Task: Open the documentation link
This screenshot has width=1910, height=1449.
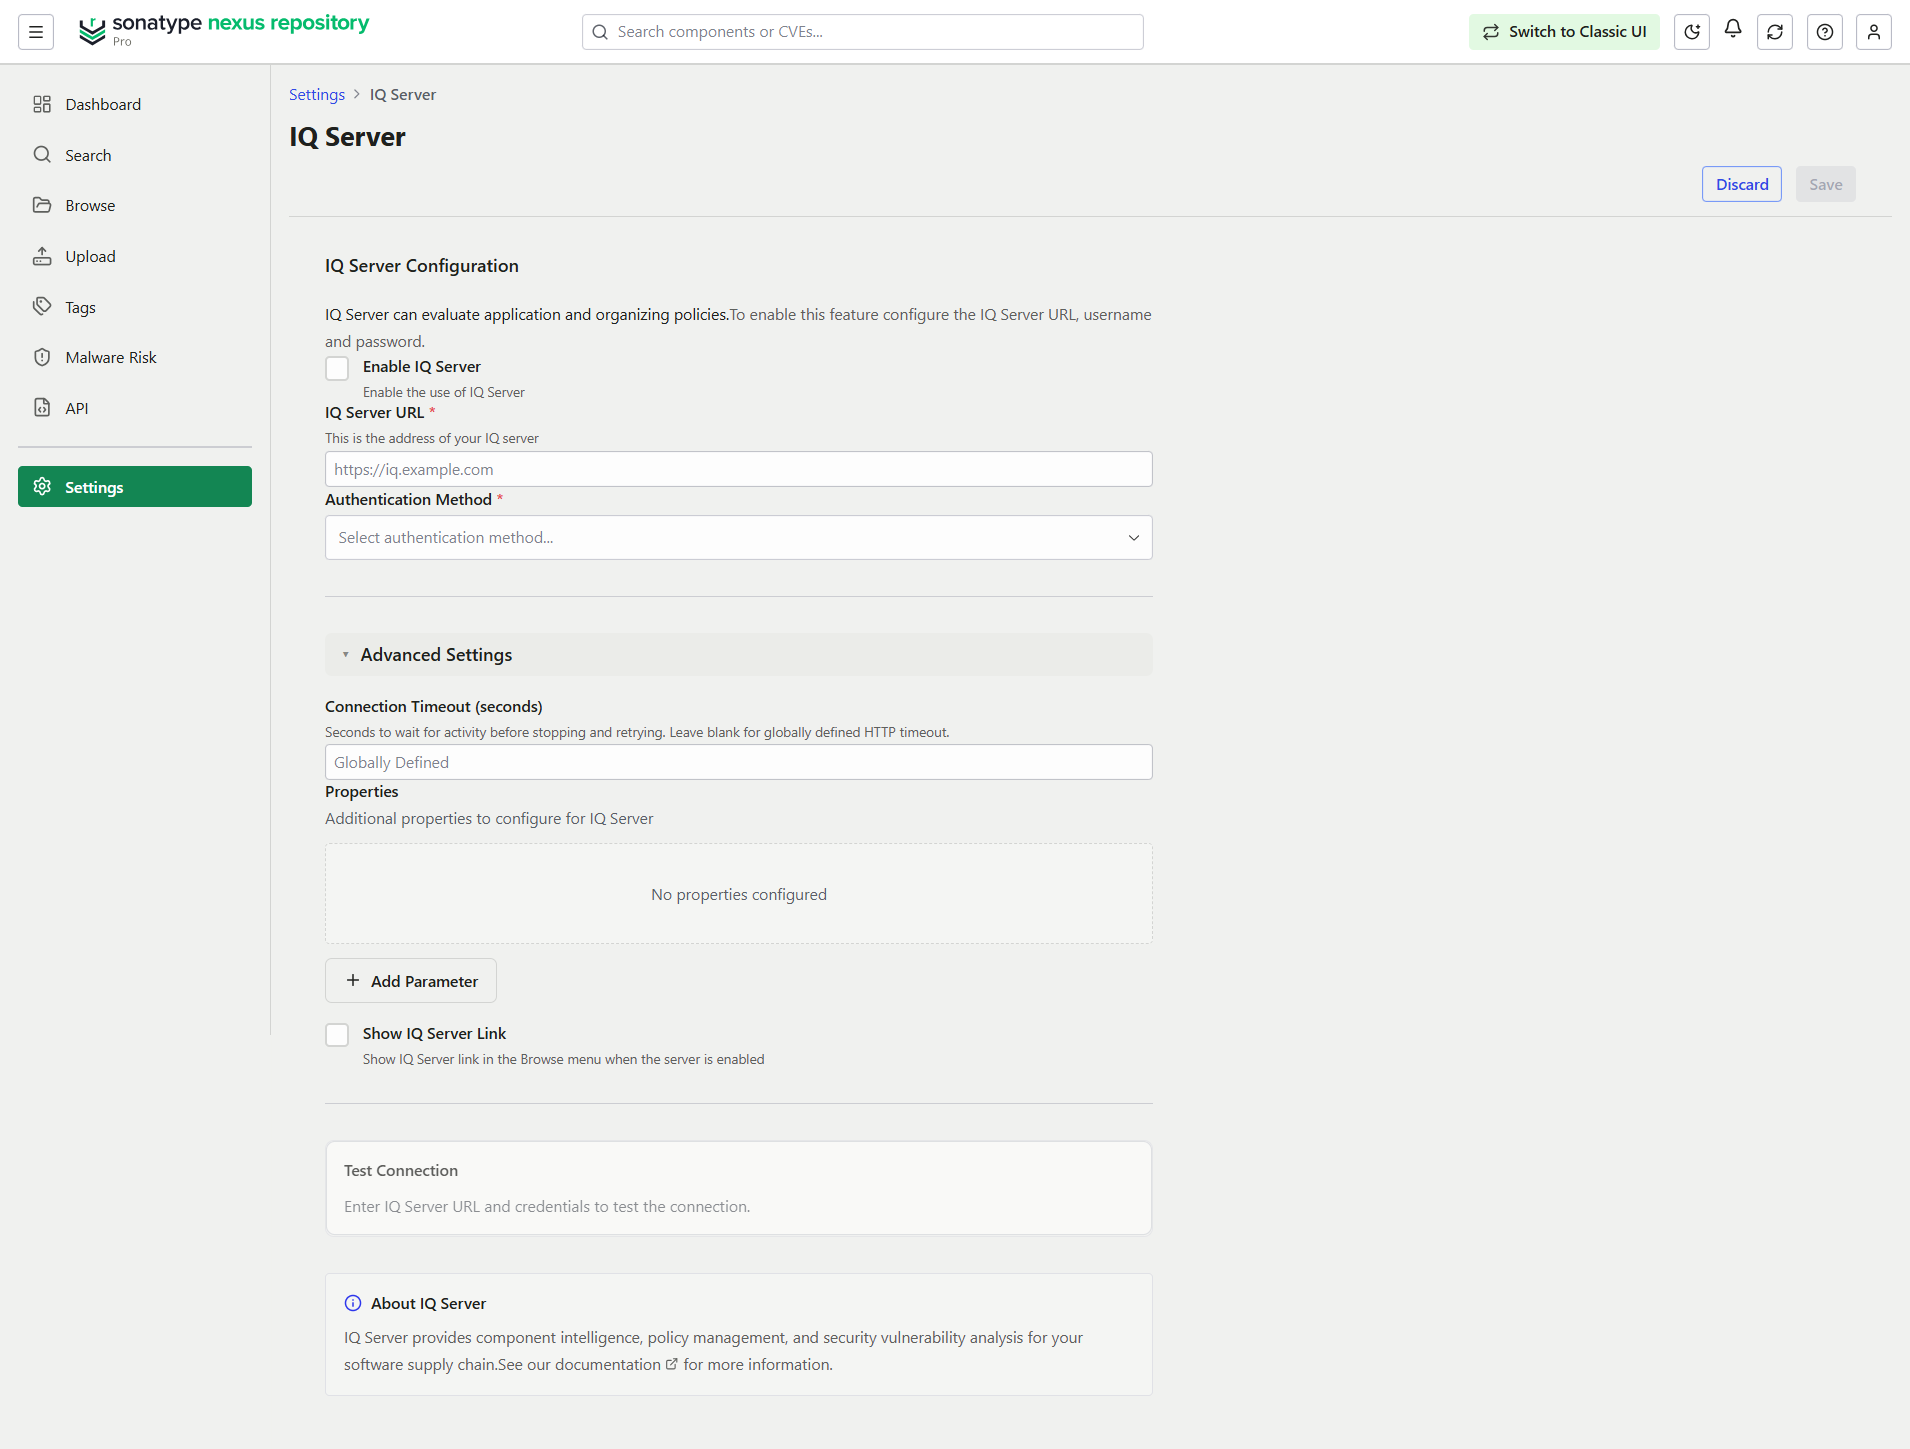Action: [x=616, y=1364]
